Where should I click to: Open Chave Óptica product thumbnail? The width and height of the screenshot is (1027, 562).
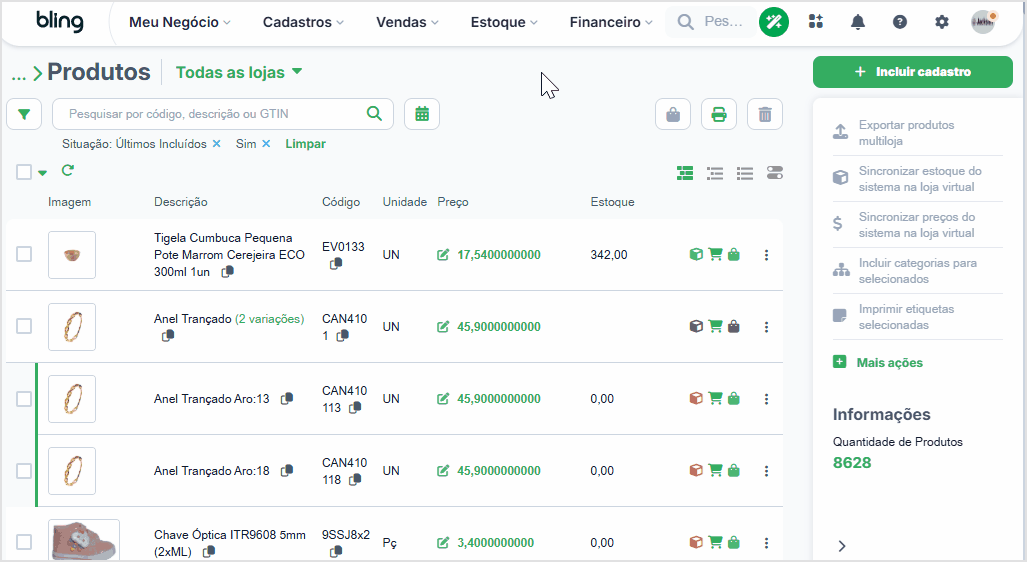coord(84,540)
